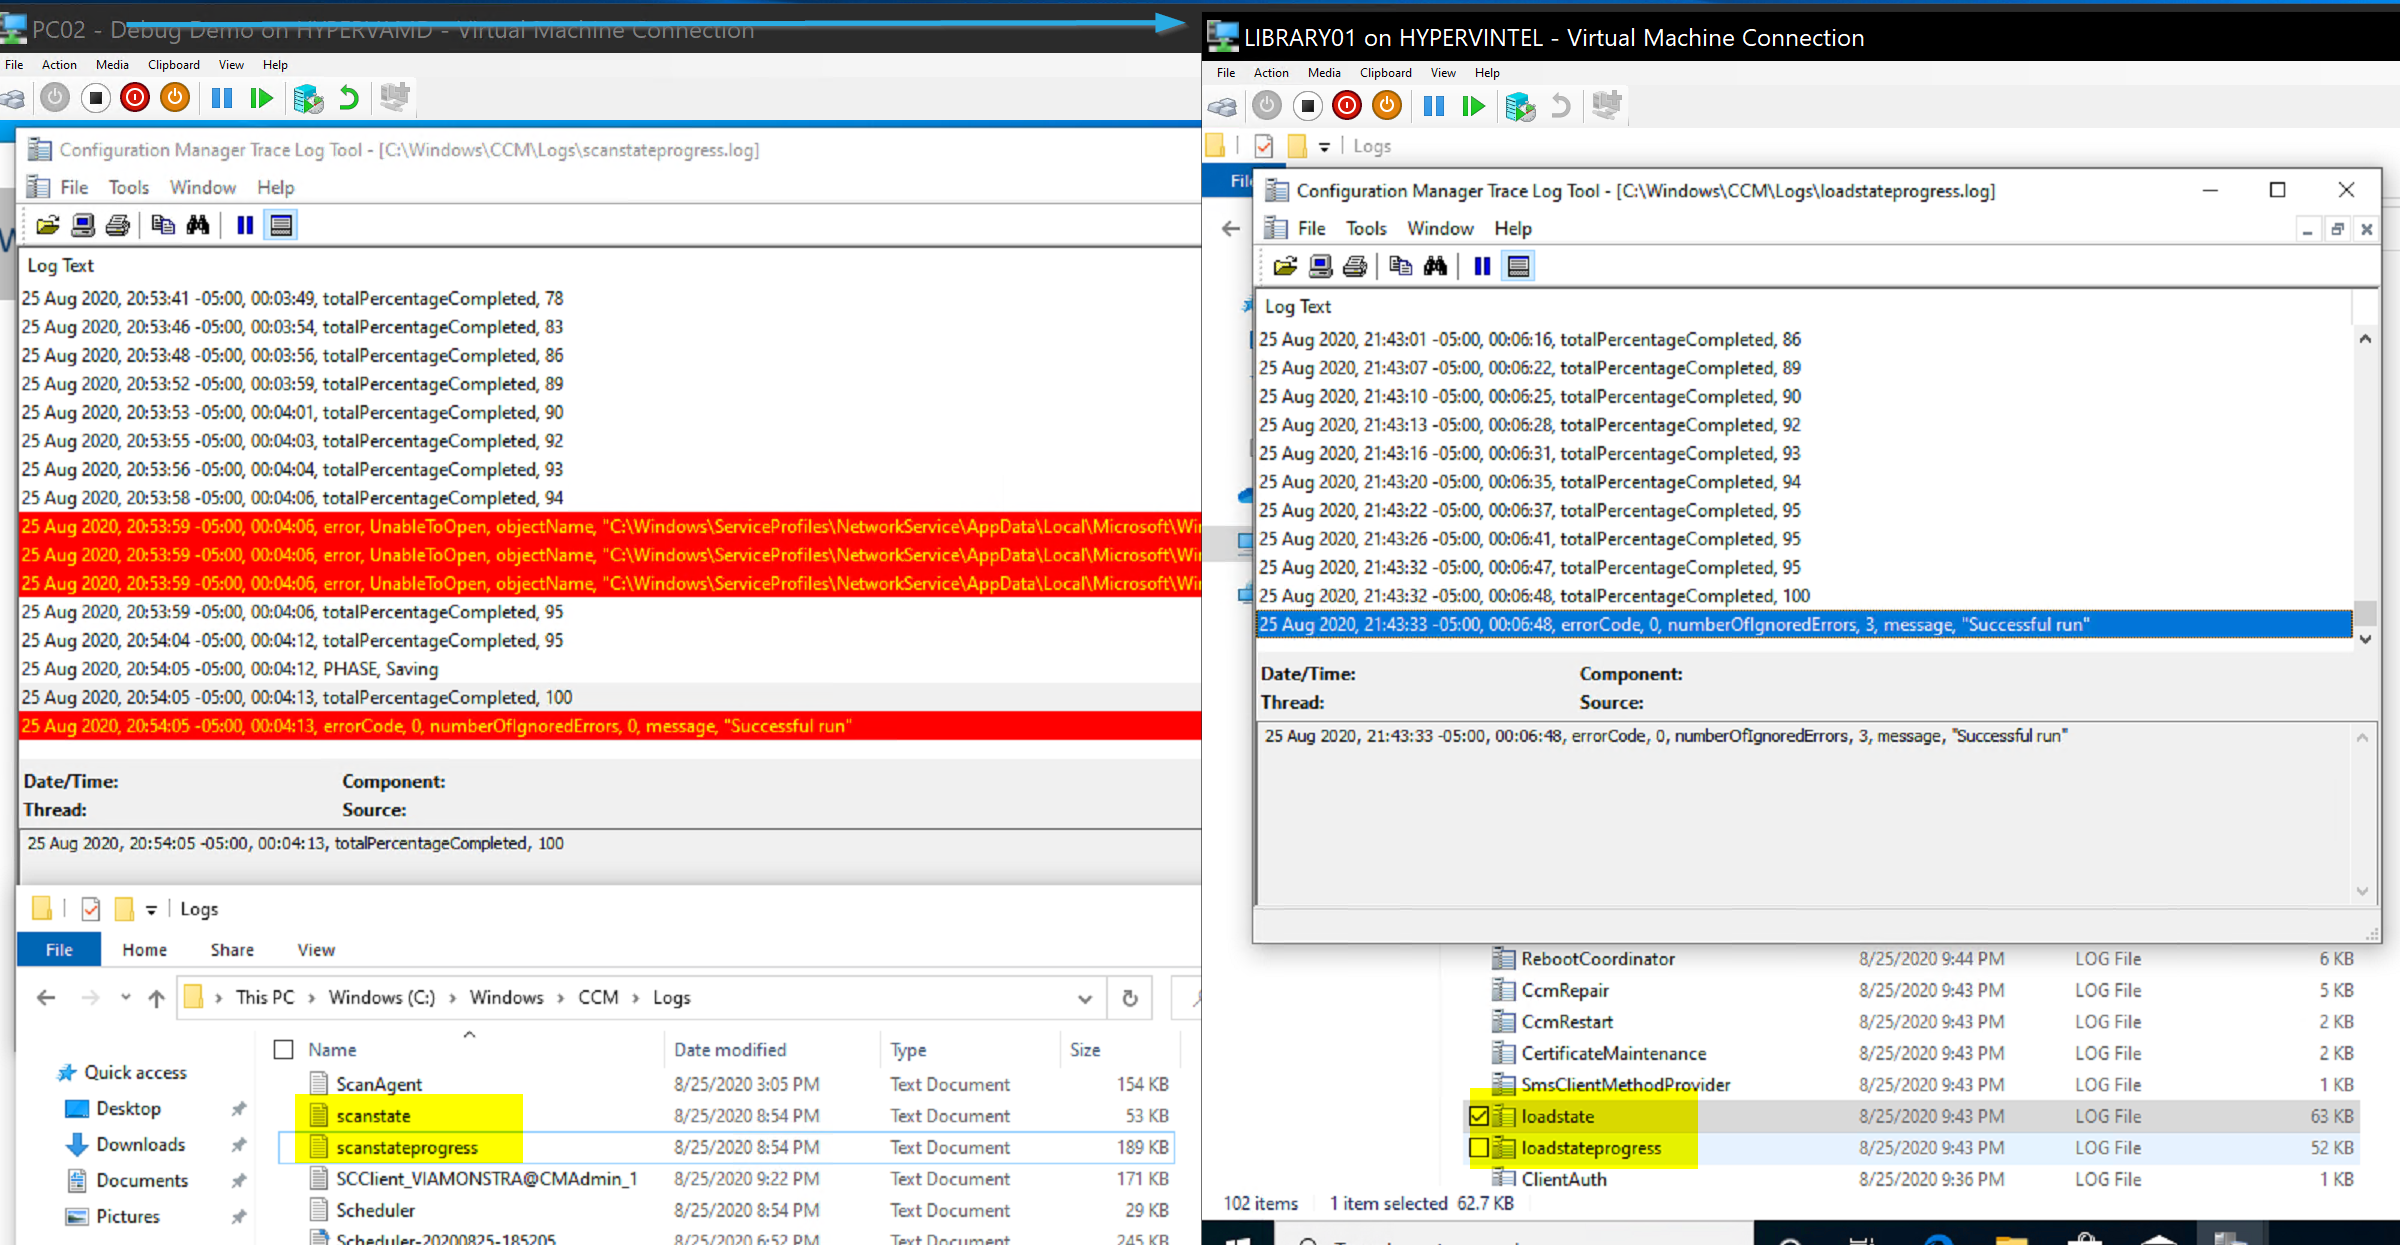Pause log monitoring in right CMTrace window
The image size is (2400, 1245).
point(1482,266)
